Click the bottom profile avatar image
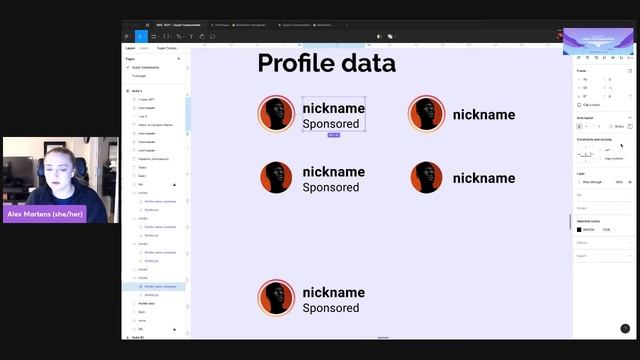The image size is (640, 360). tap(276, 298)
